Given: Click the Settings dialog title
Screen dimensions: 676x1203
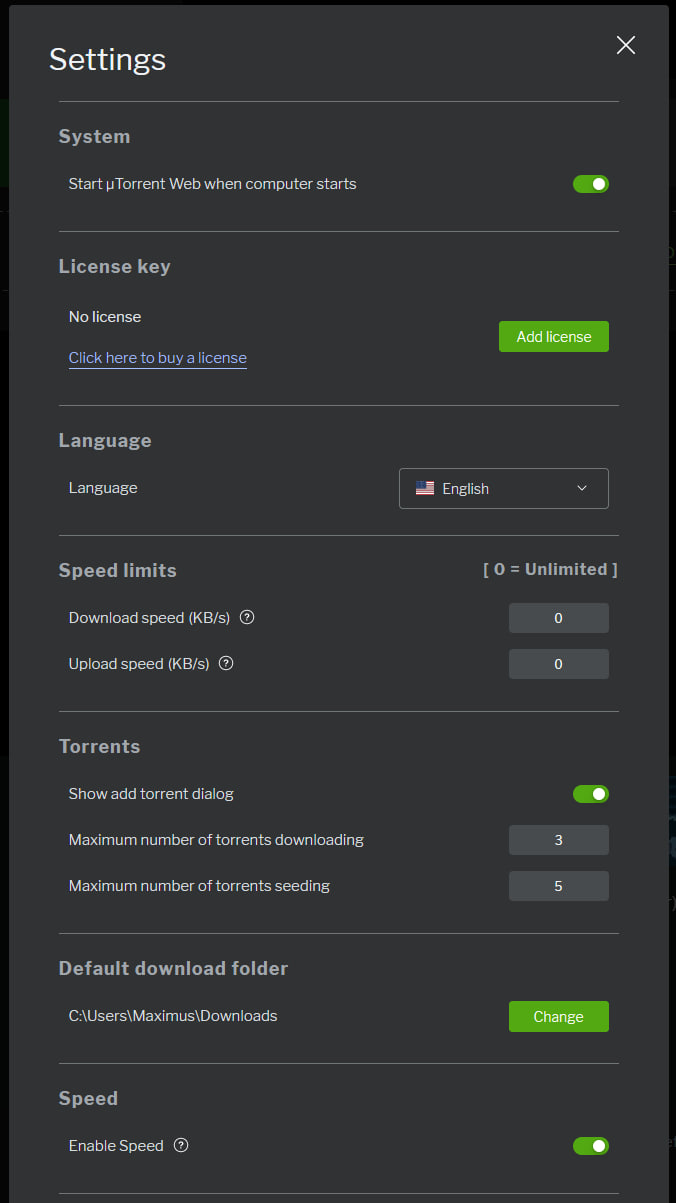Looking at the screenshot, I should coord(107,60).
